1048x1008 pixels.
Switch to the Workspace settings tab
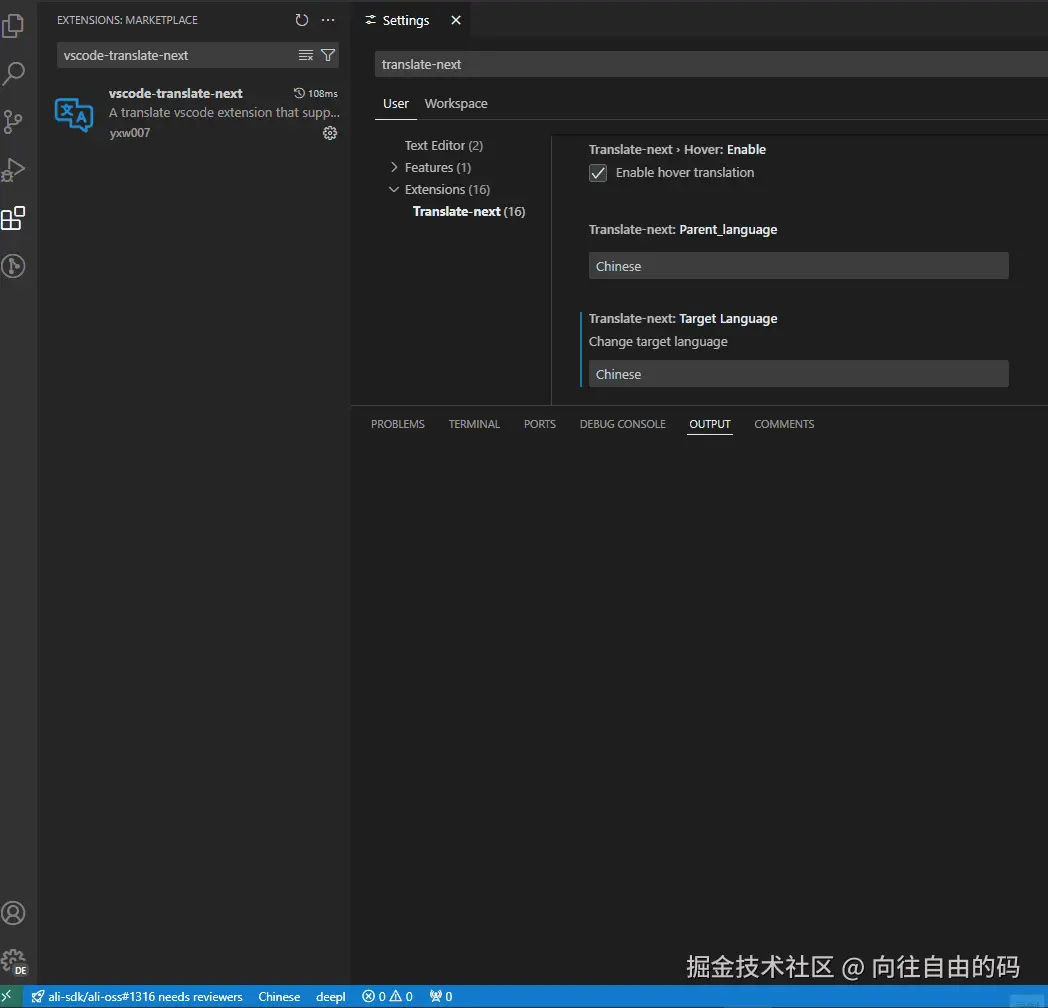point(456,104)
